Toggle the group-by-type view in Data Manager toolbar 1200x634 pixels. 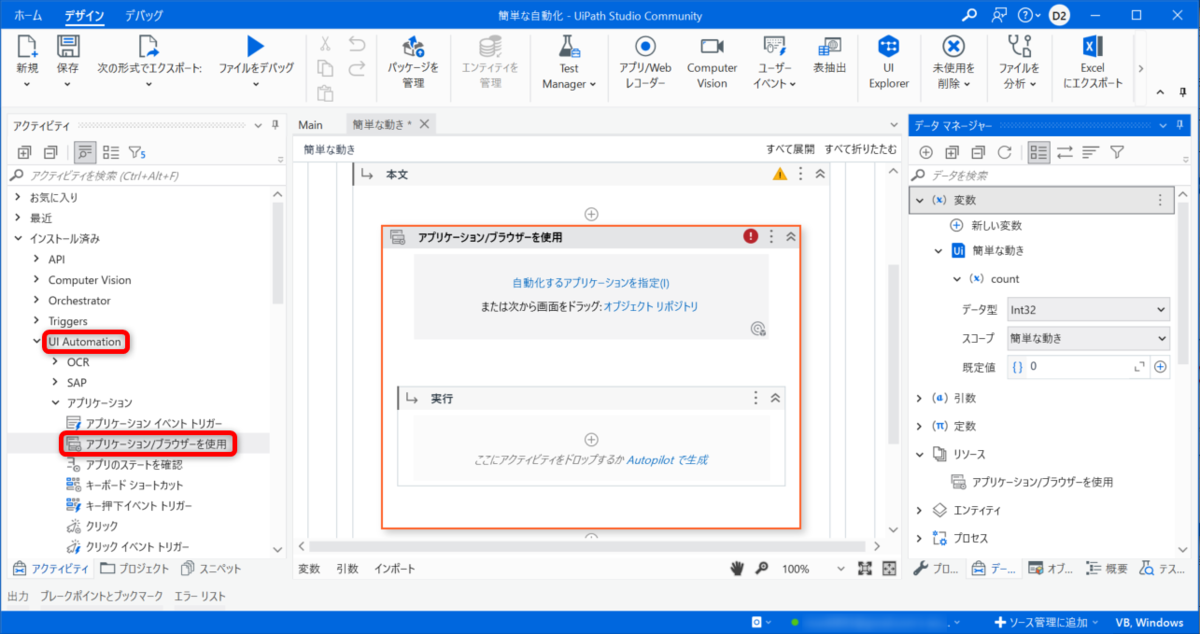pyautogui.click(x=1039, y=152)
